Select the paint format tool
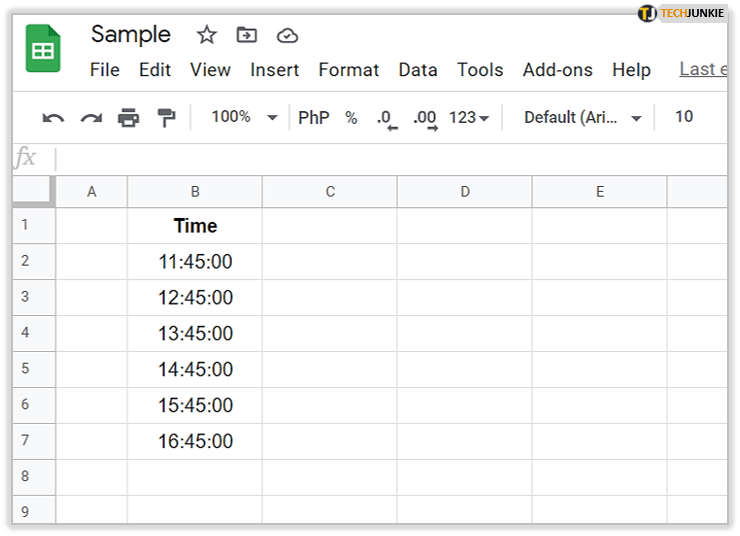 click(166, 118)
